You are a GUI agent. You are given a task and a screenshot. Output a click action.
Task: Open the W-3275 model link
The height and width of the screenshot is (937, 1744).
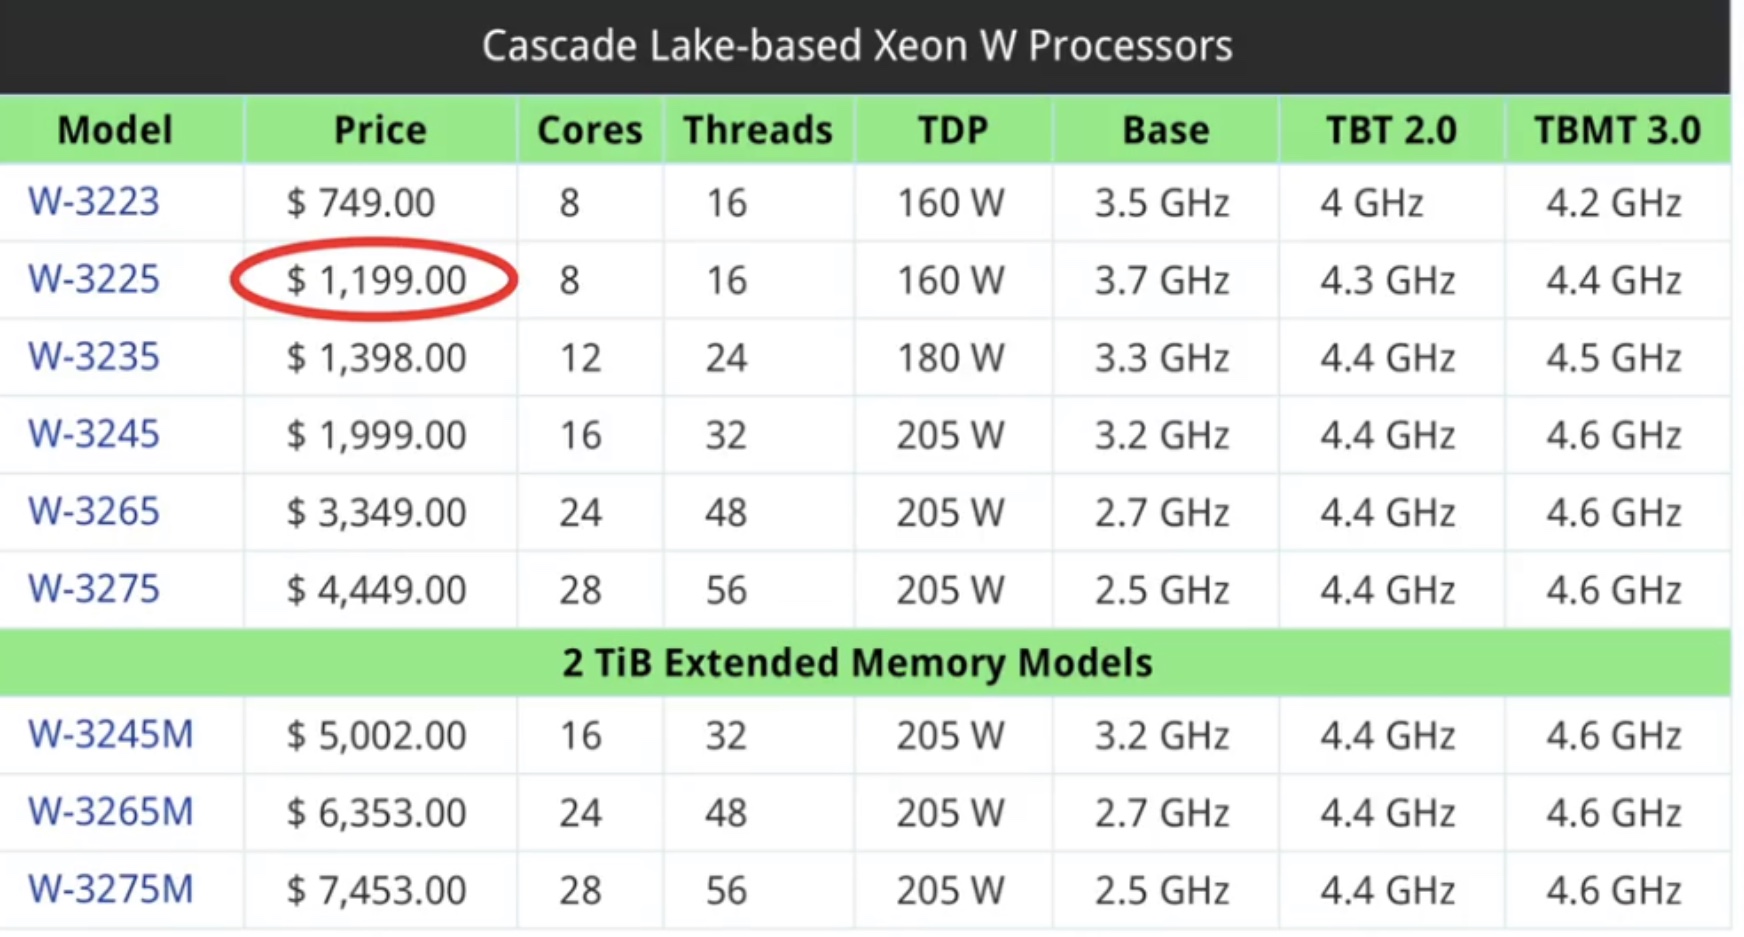click(94, 589)
